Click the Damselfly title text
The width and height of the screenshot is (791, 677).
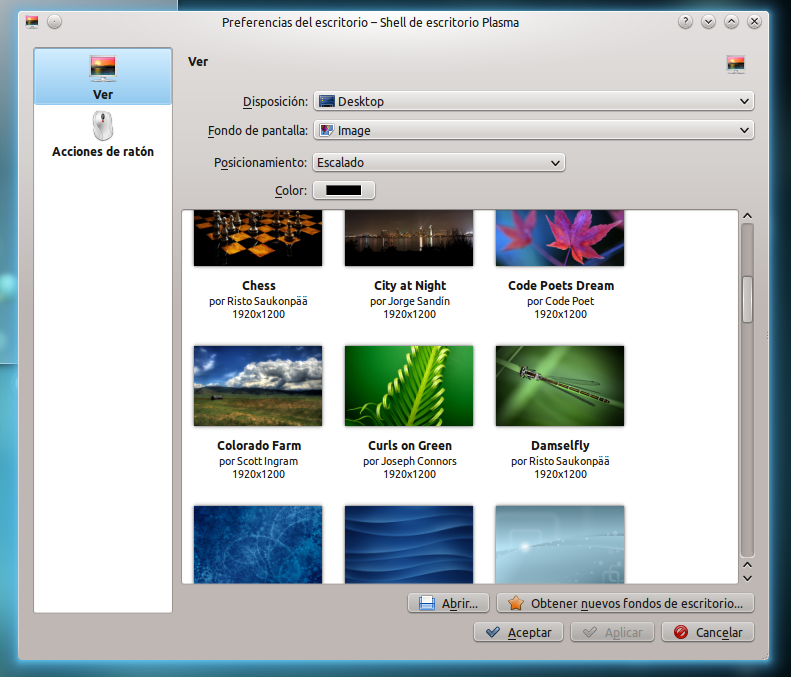[x=560, y=445]
